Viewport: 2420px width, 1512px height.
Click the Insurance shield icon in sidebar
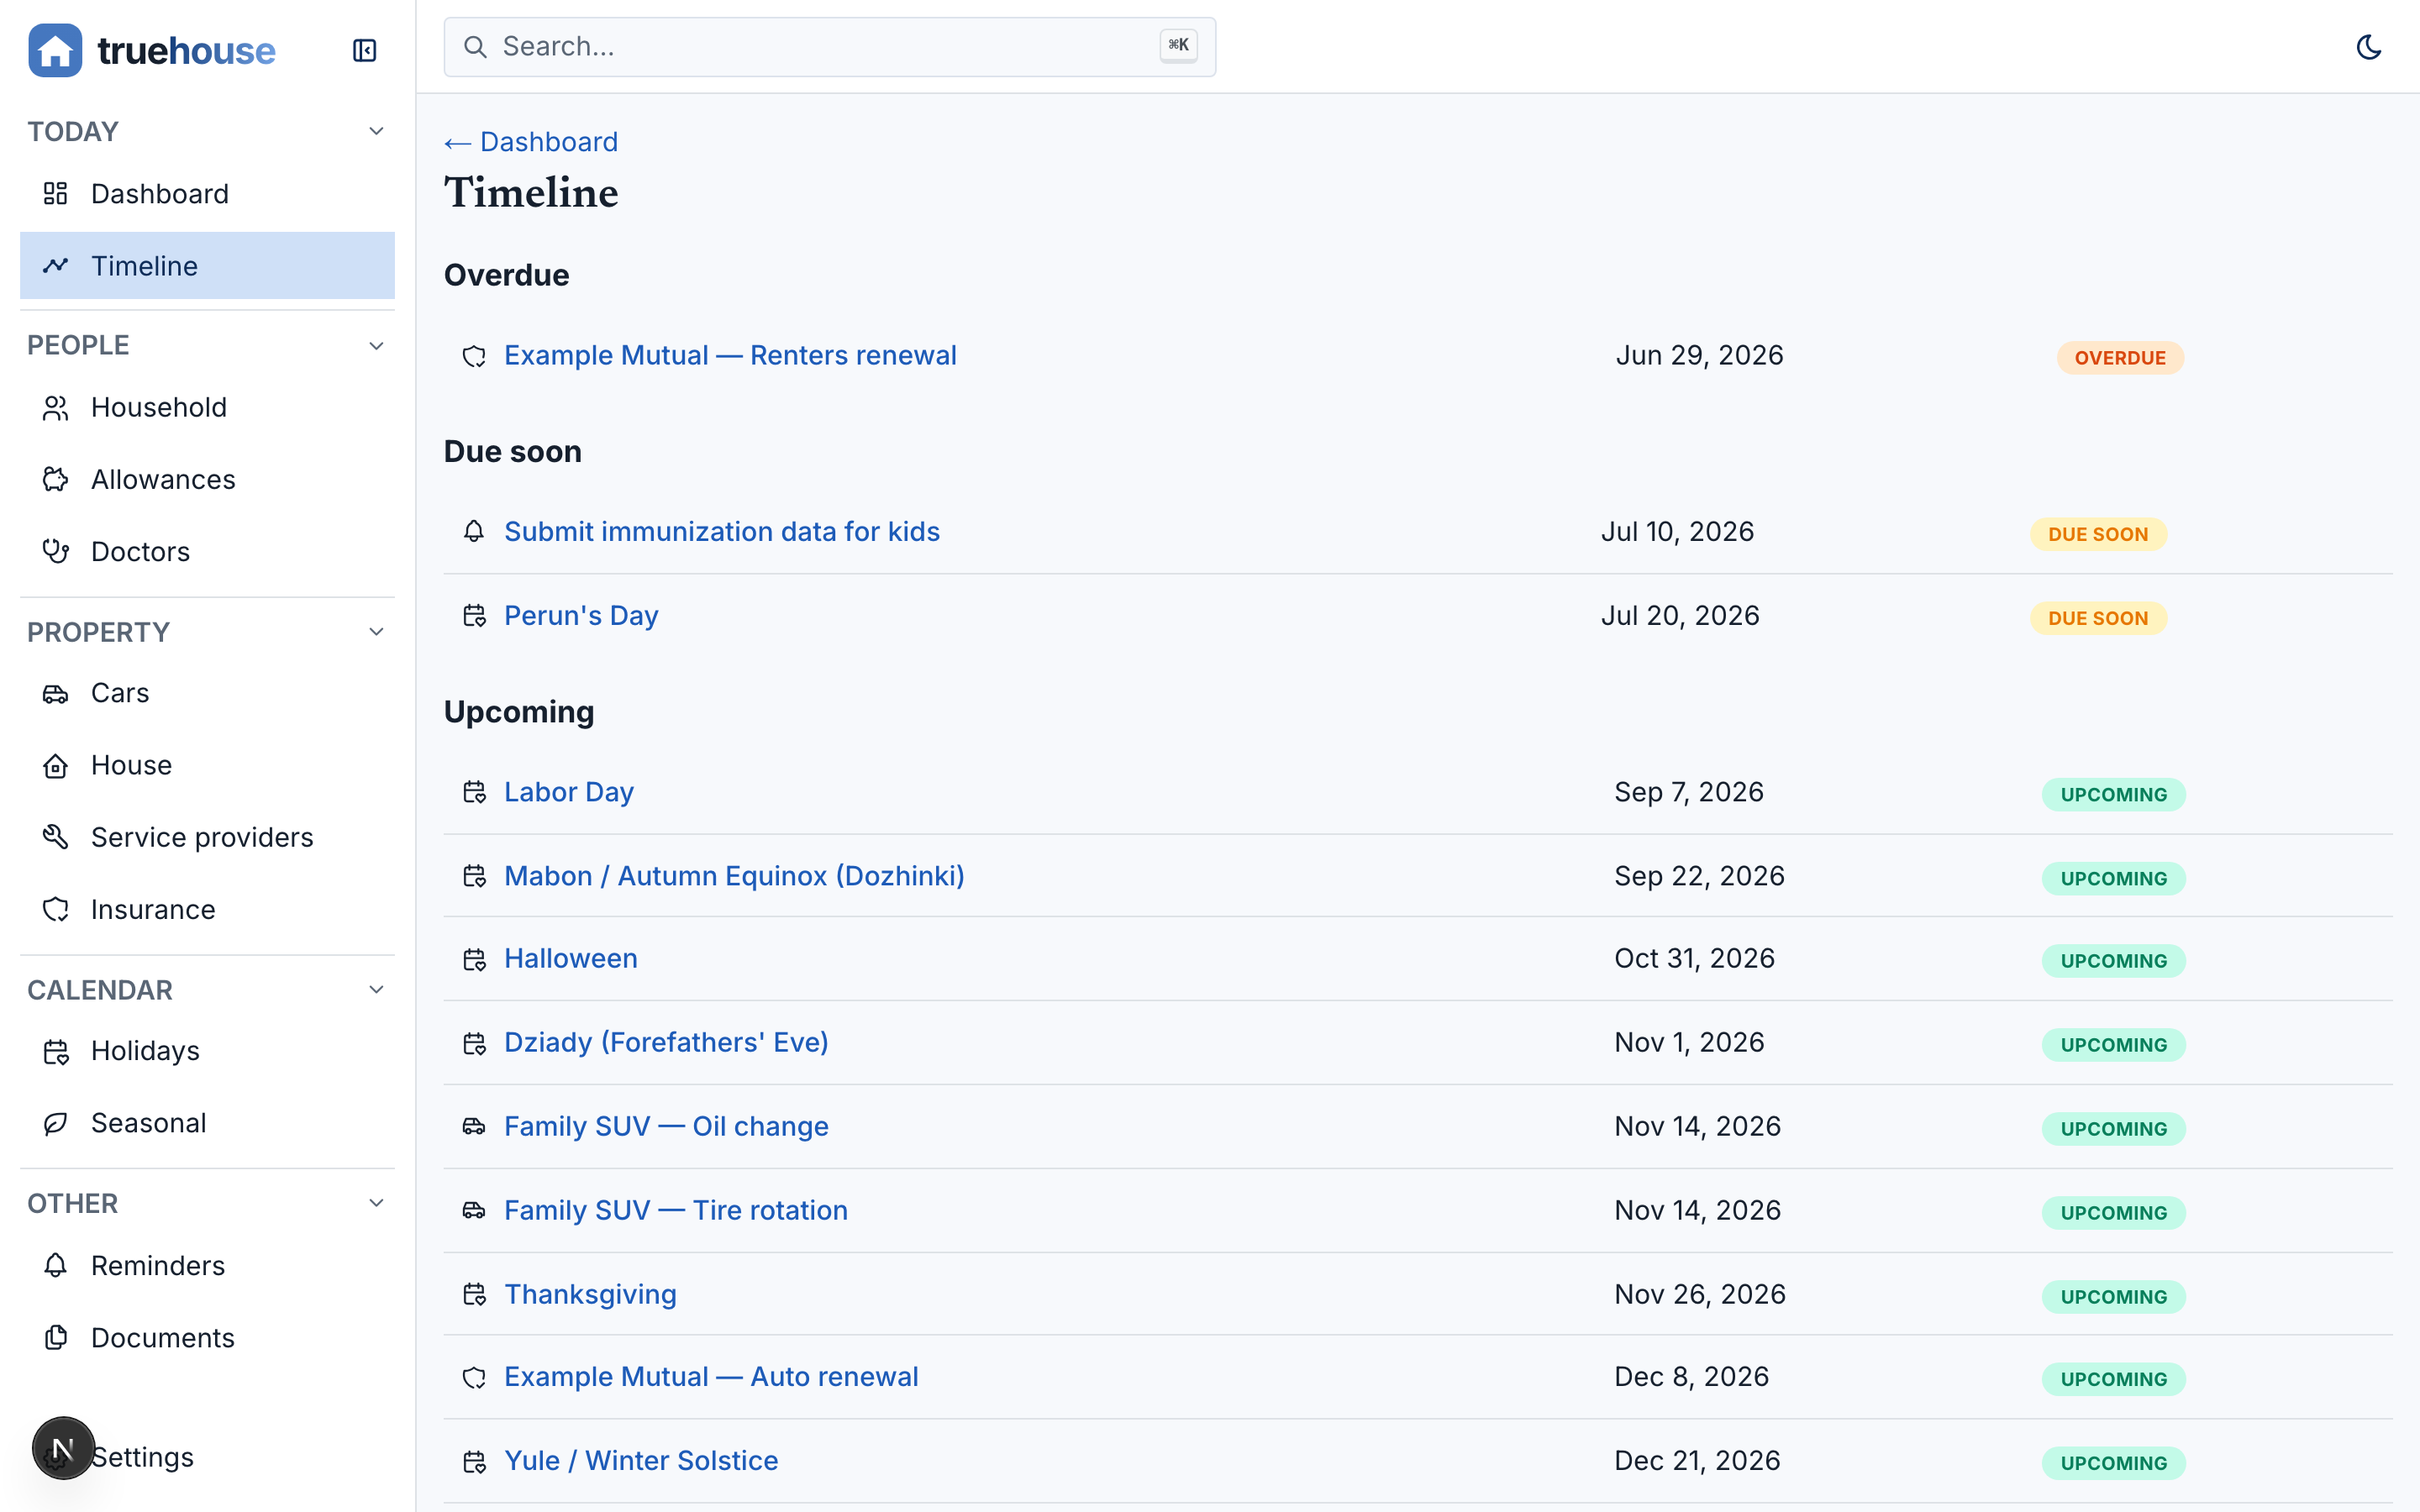tap(55, 909)
